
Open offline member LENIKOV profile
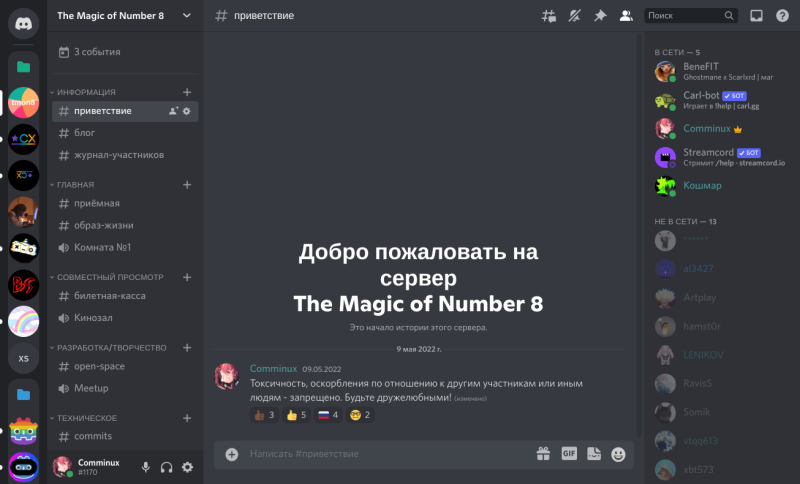pos(720,355)
